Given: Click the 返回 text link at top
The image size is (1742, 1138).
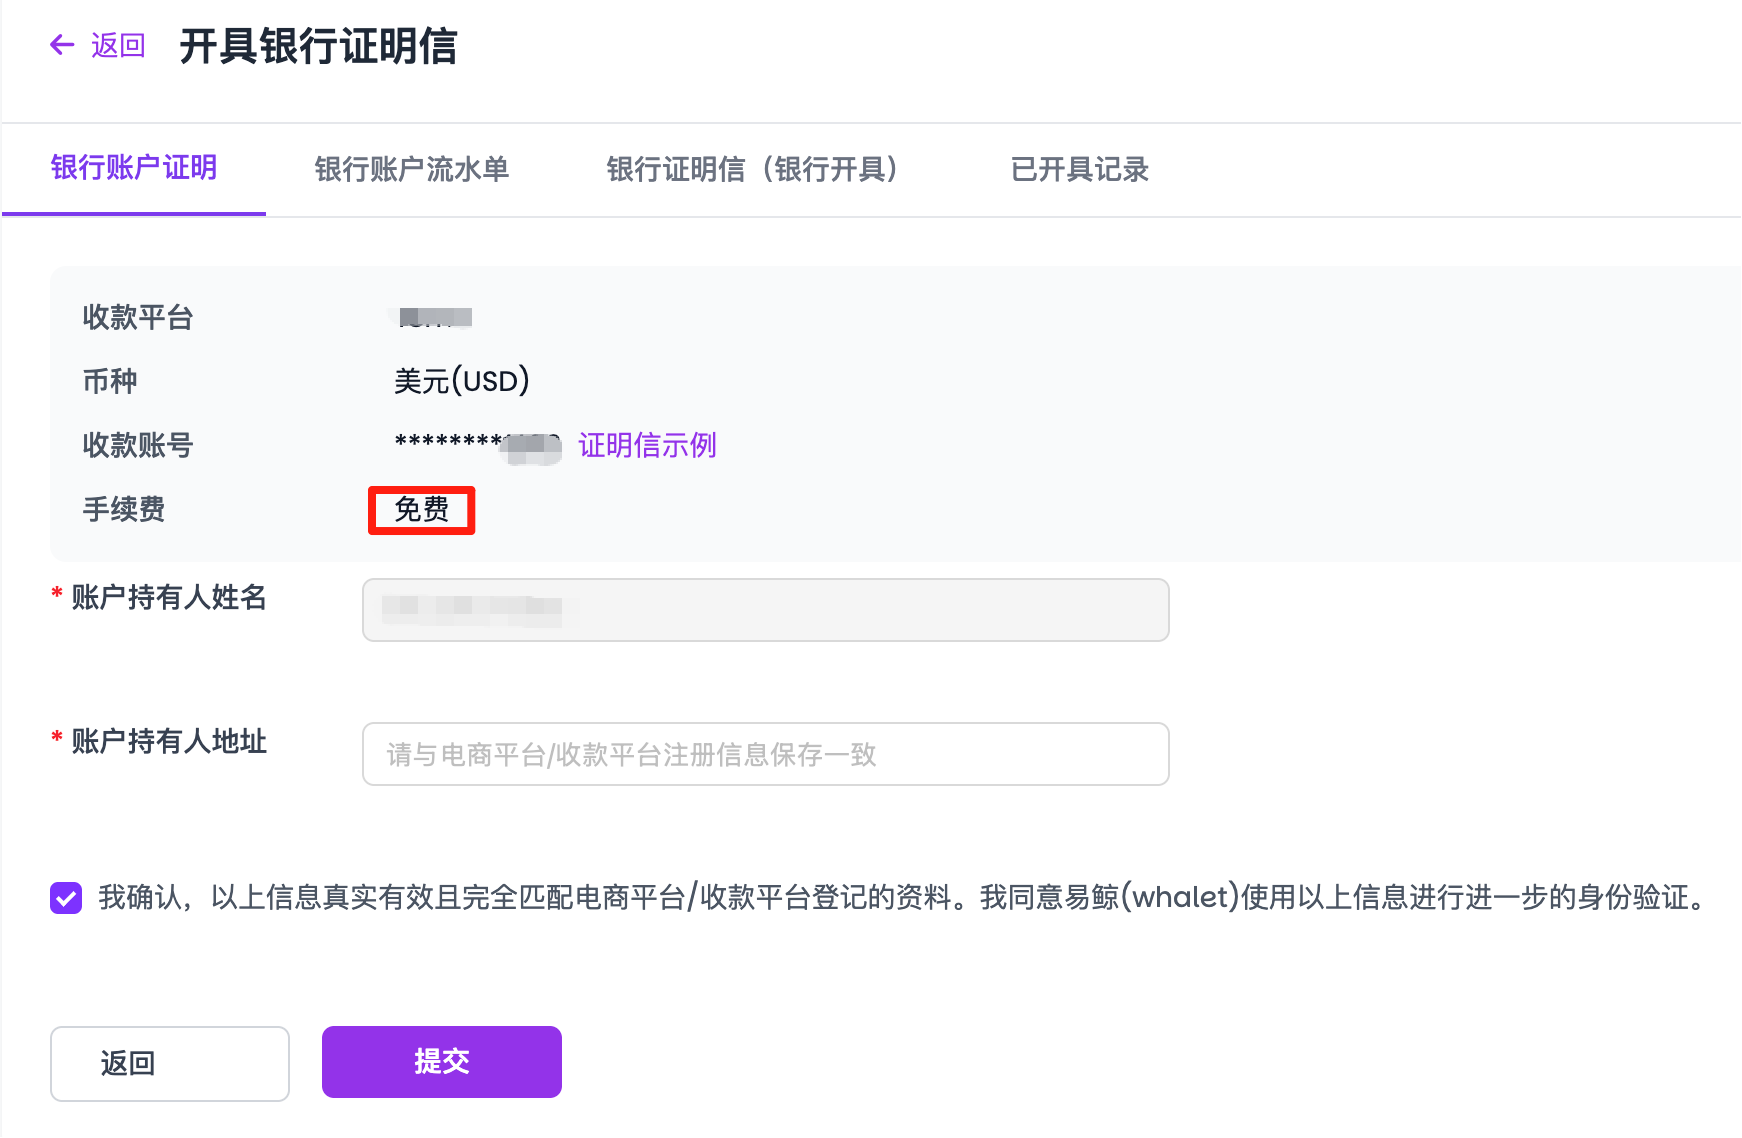Looking at the screenshot, I should pyautogui.click(x=117, y=45).
